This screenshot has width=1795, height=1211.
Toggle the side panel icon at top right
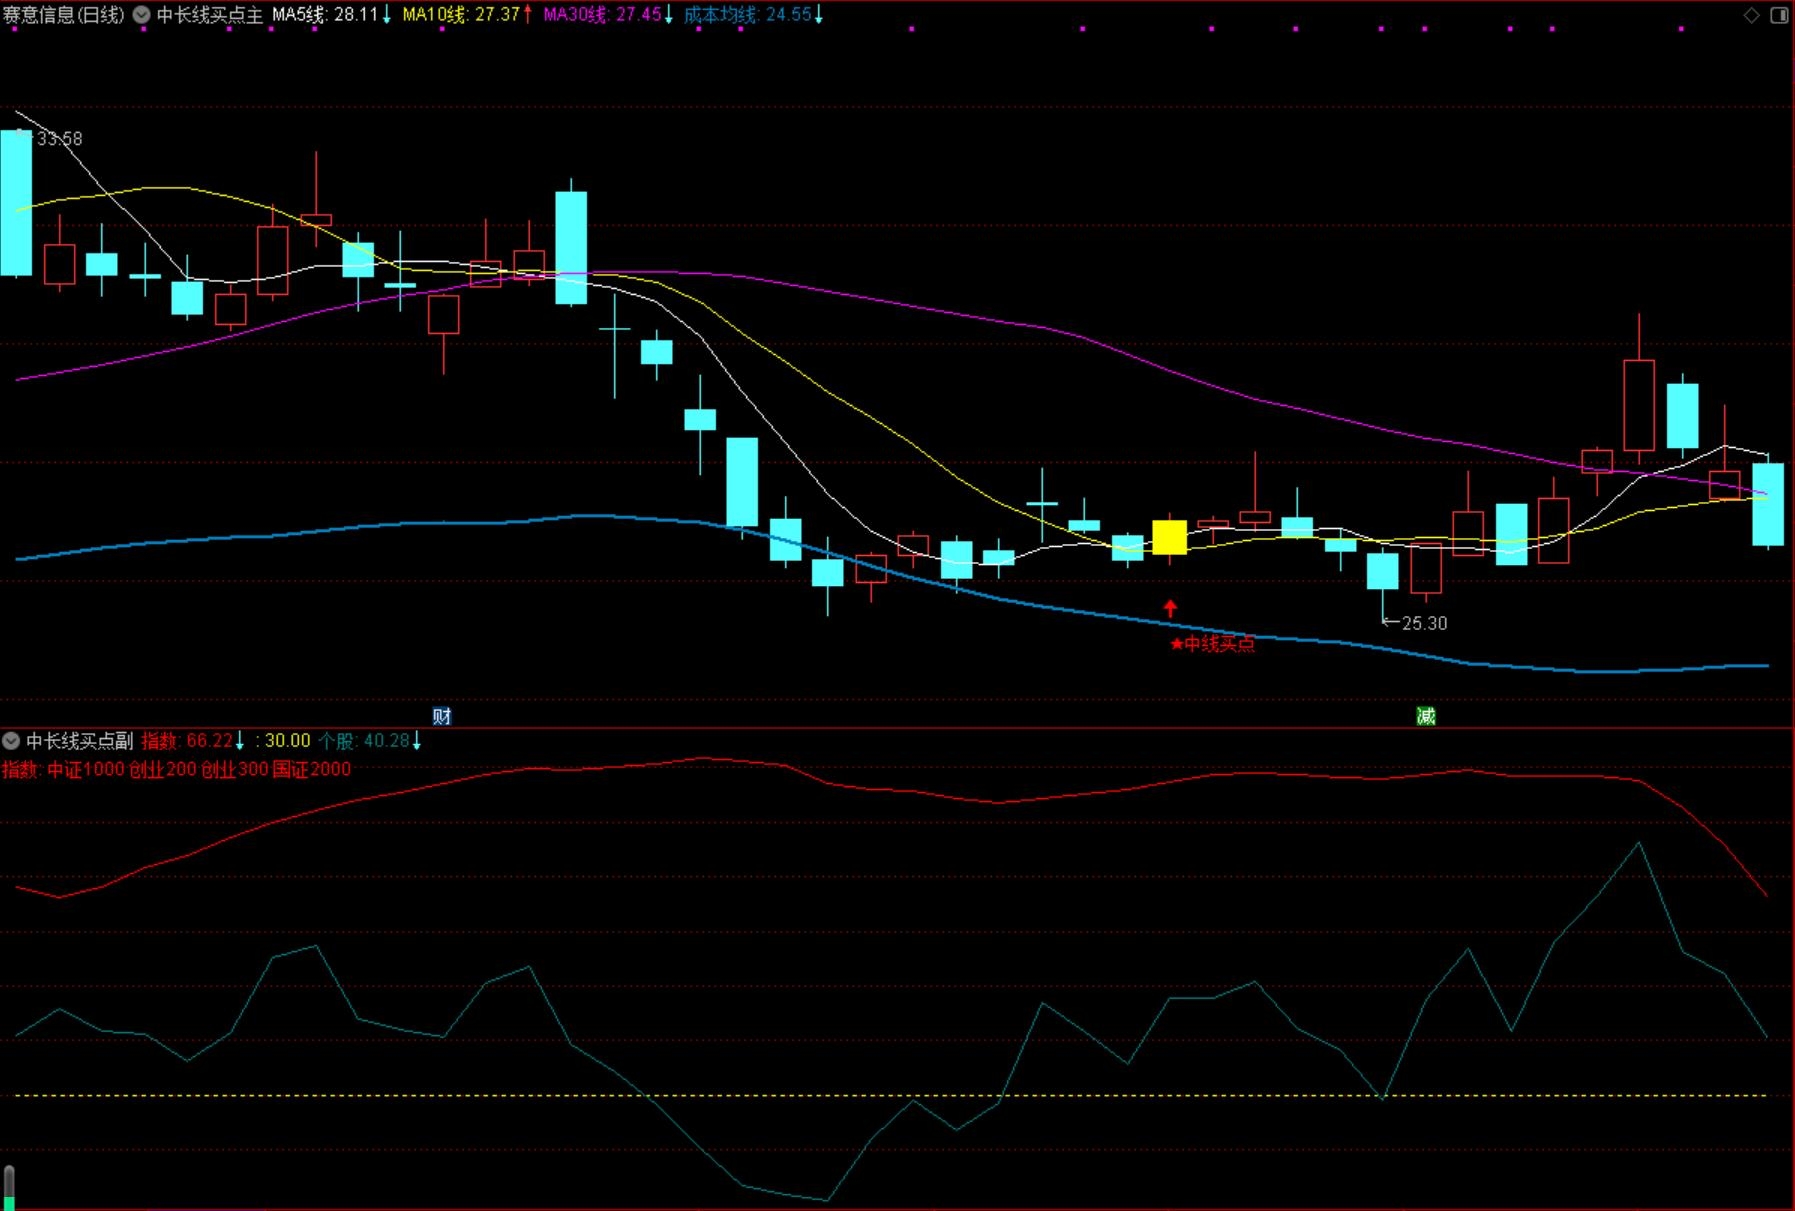point(1779,15)
